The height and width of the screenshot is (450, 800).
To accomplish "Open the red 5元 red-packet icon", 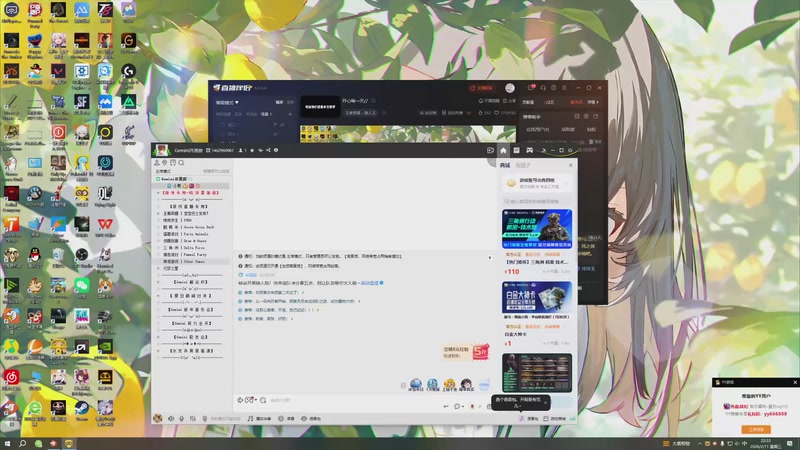I will [x=480, y=352].
